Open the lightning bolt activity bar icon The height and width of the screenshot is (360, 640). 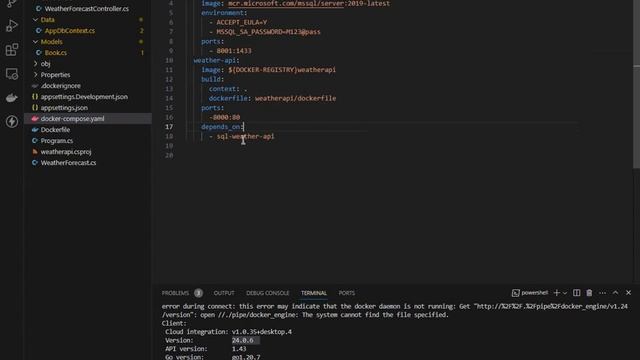point(11,121)
